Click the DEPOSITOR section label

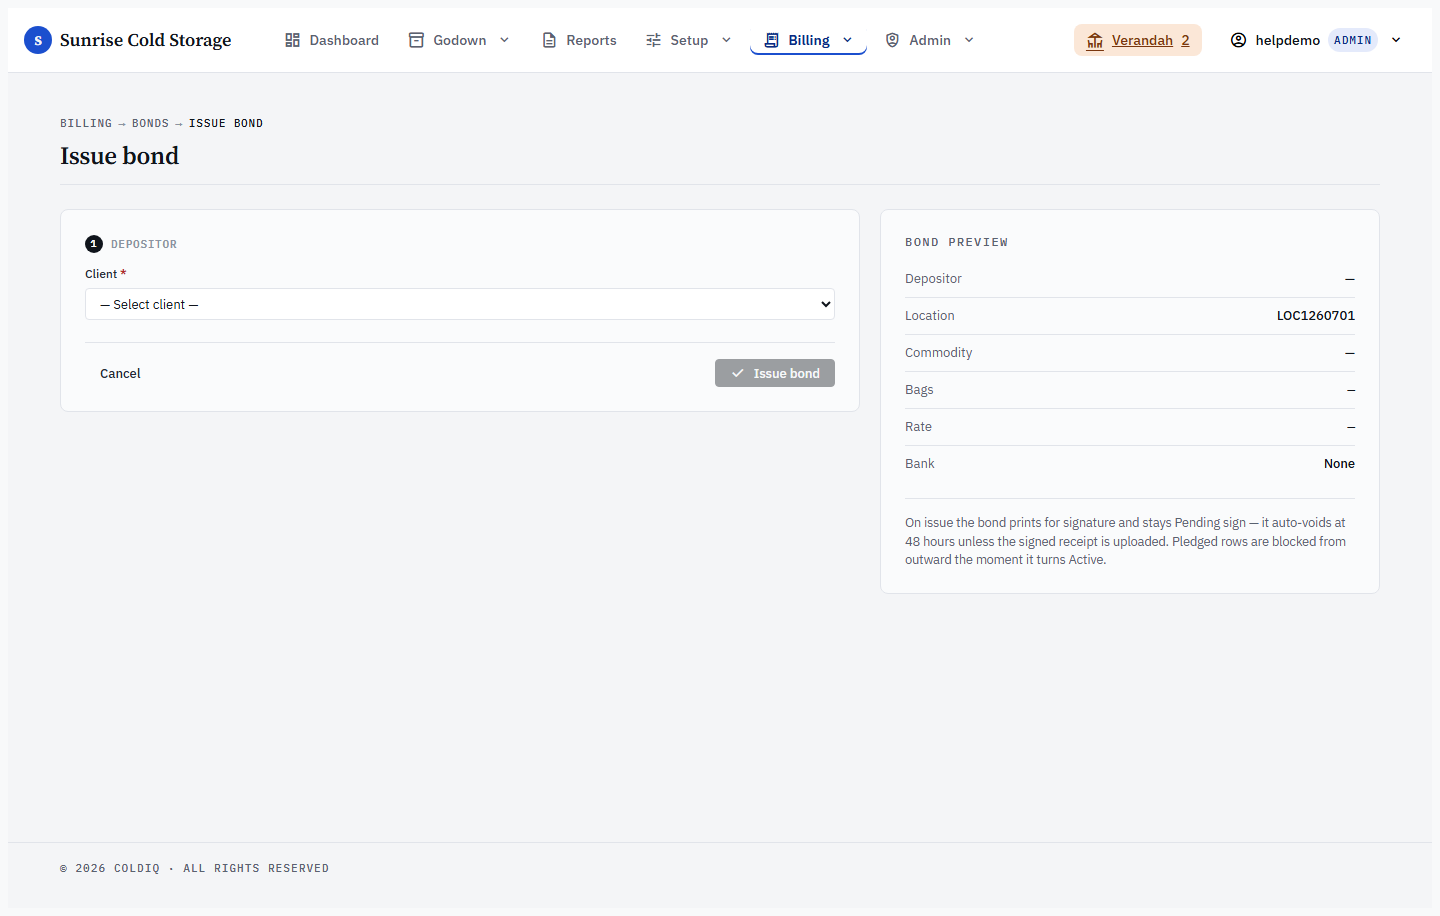coord(144,244)
